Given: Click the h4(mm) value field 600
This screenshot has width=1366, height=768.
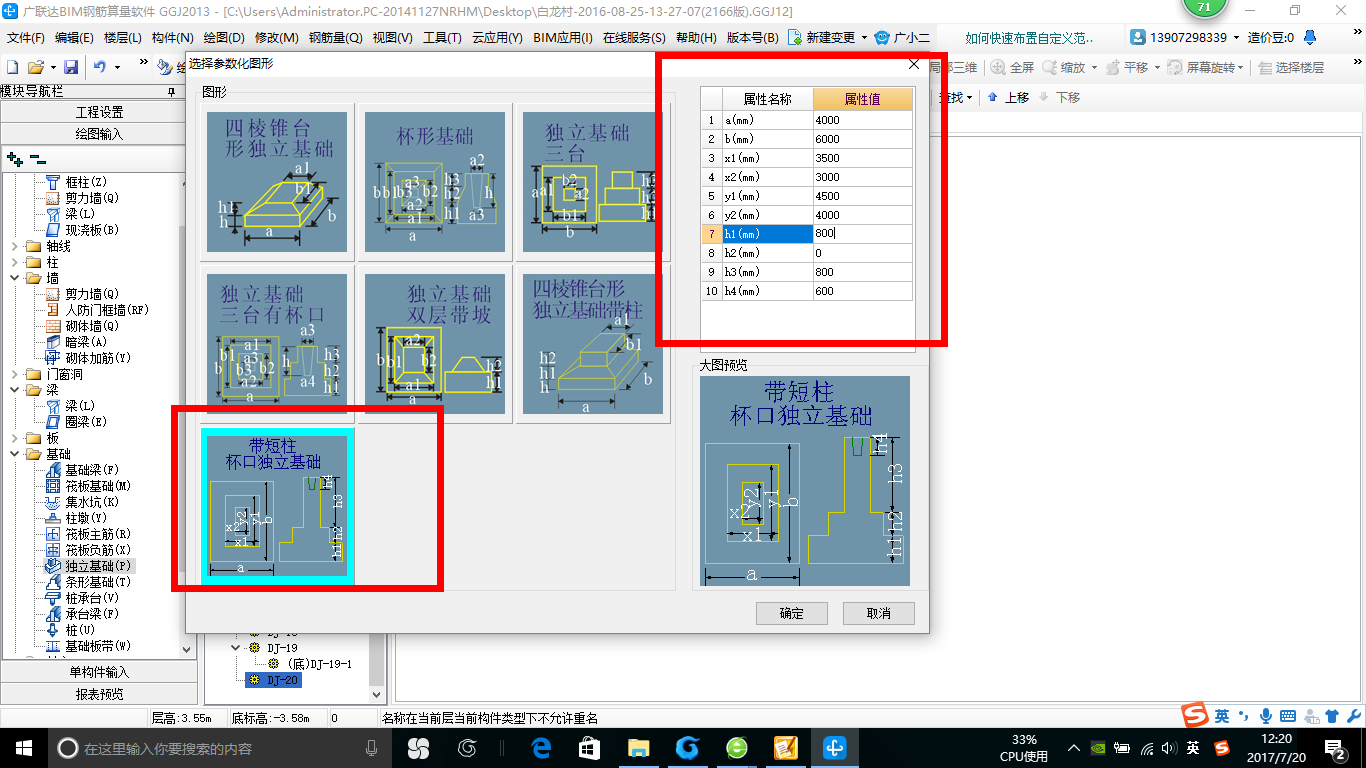Looking at the screenshot, I should [x=863, y=291].
